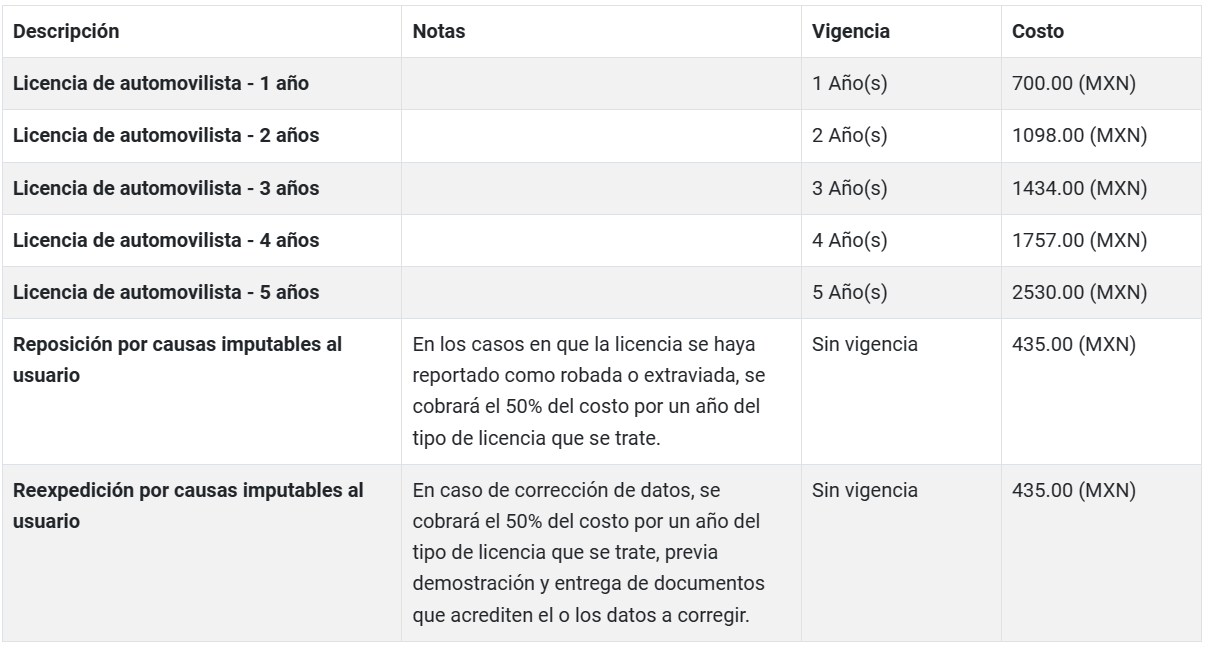Select the Licencia de automovilista - 1 año row

click(161, 84)
